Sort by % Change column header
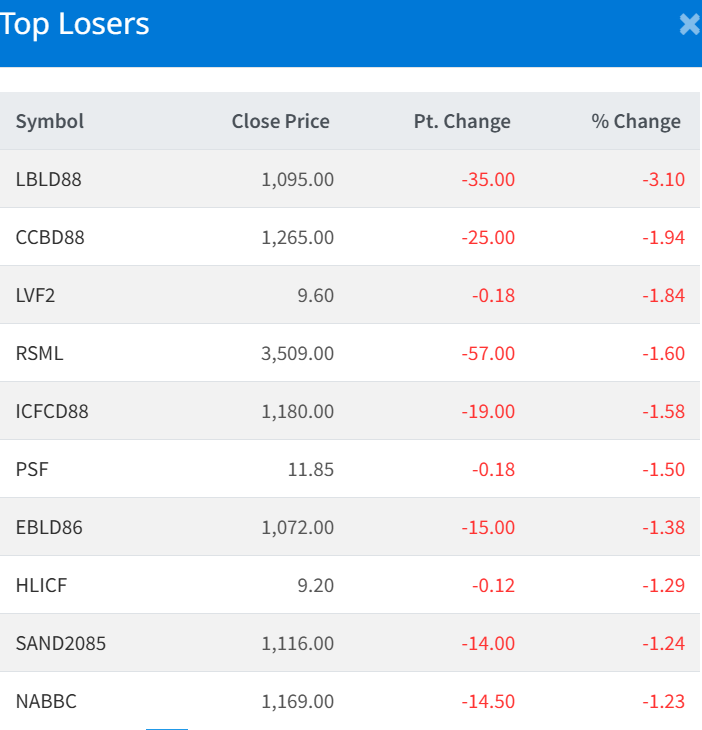 [636, 121]
